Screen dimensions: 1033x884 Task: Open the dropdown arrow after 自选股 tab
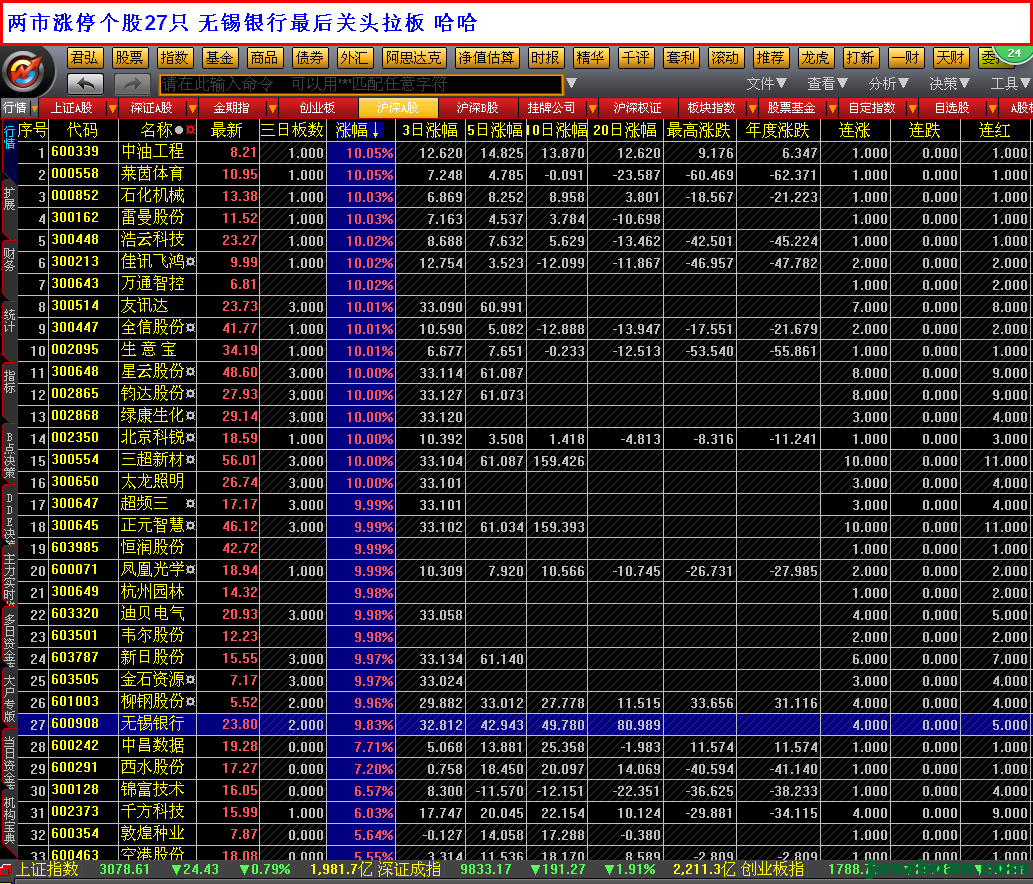pos(992,109)
